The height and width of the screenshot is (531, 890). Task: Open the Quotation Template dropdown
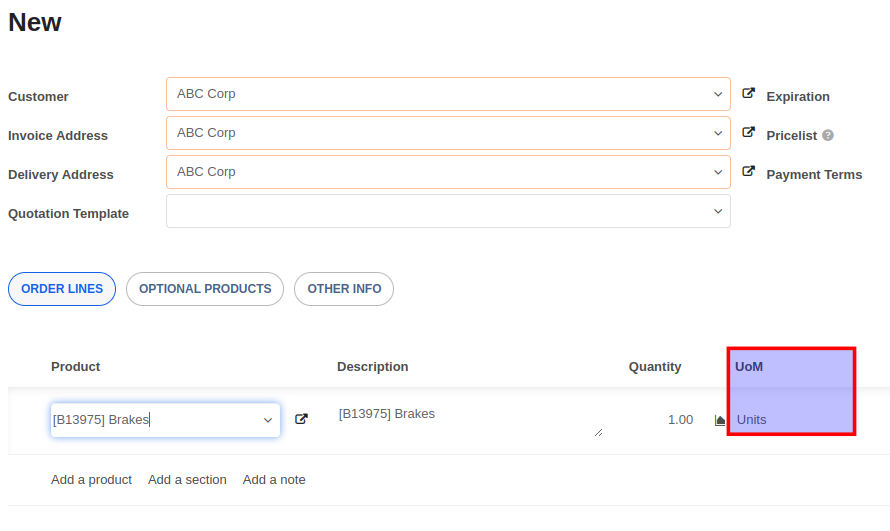click(x=717, y=211)
